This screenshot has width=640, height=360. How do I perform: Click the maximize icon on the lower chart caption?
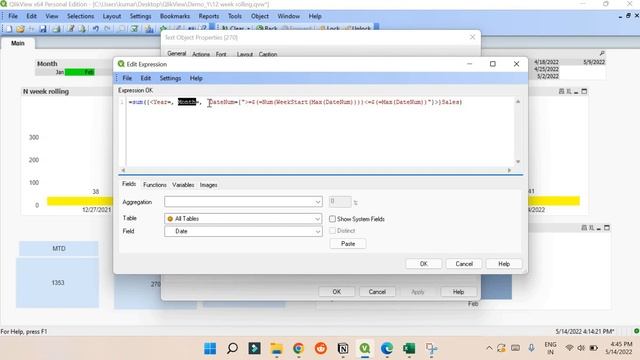607,228
